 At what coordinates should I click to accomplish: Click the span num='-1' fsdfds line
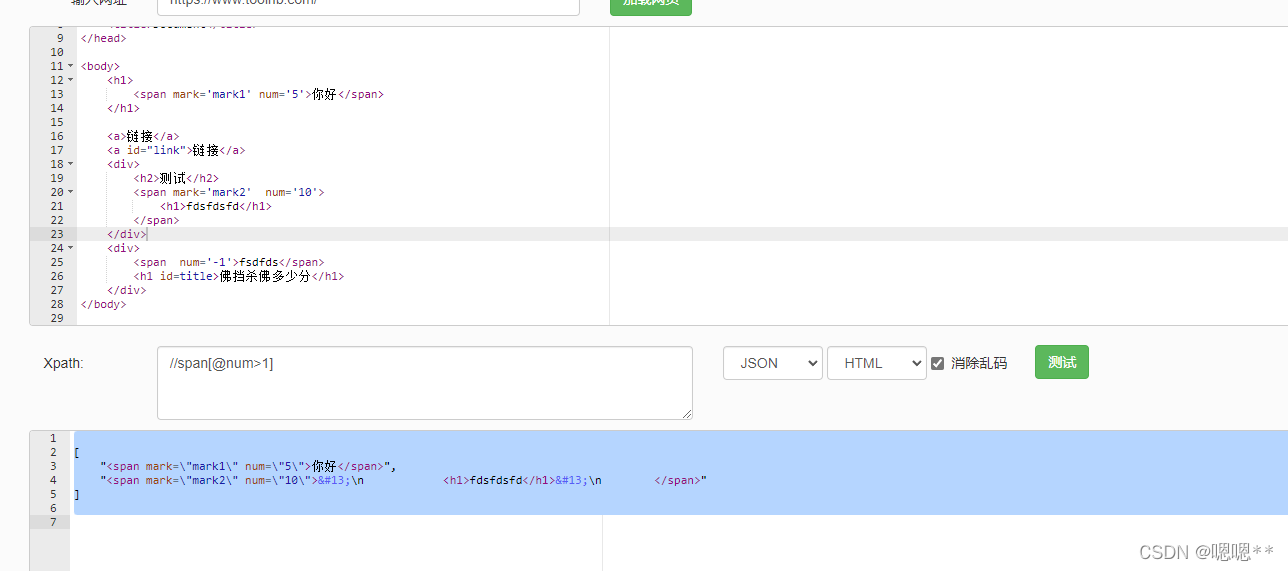[229, 262]
